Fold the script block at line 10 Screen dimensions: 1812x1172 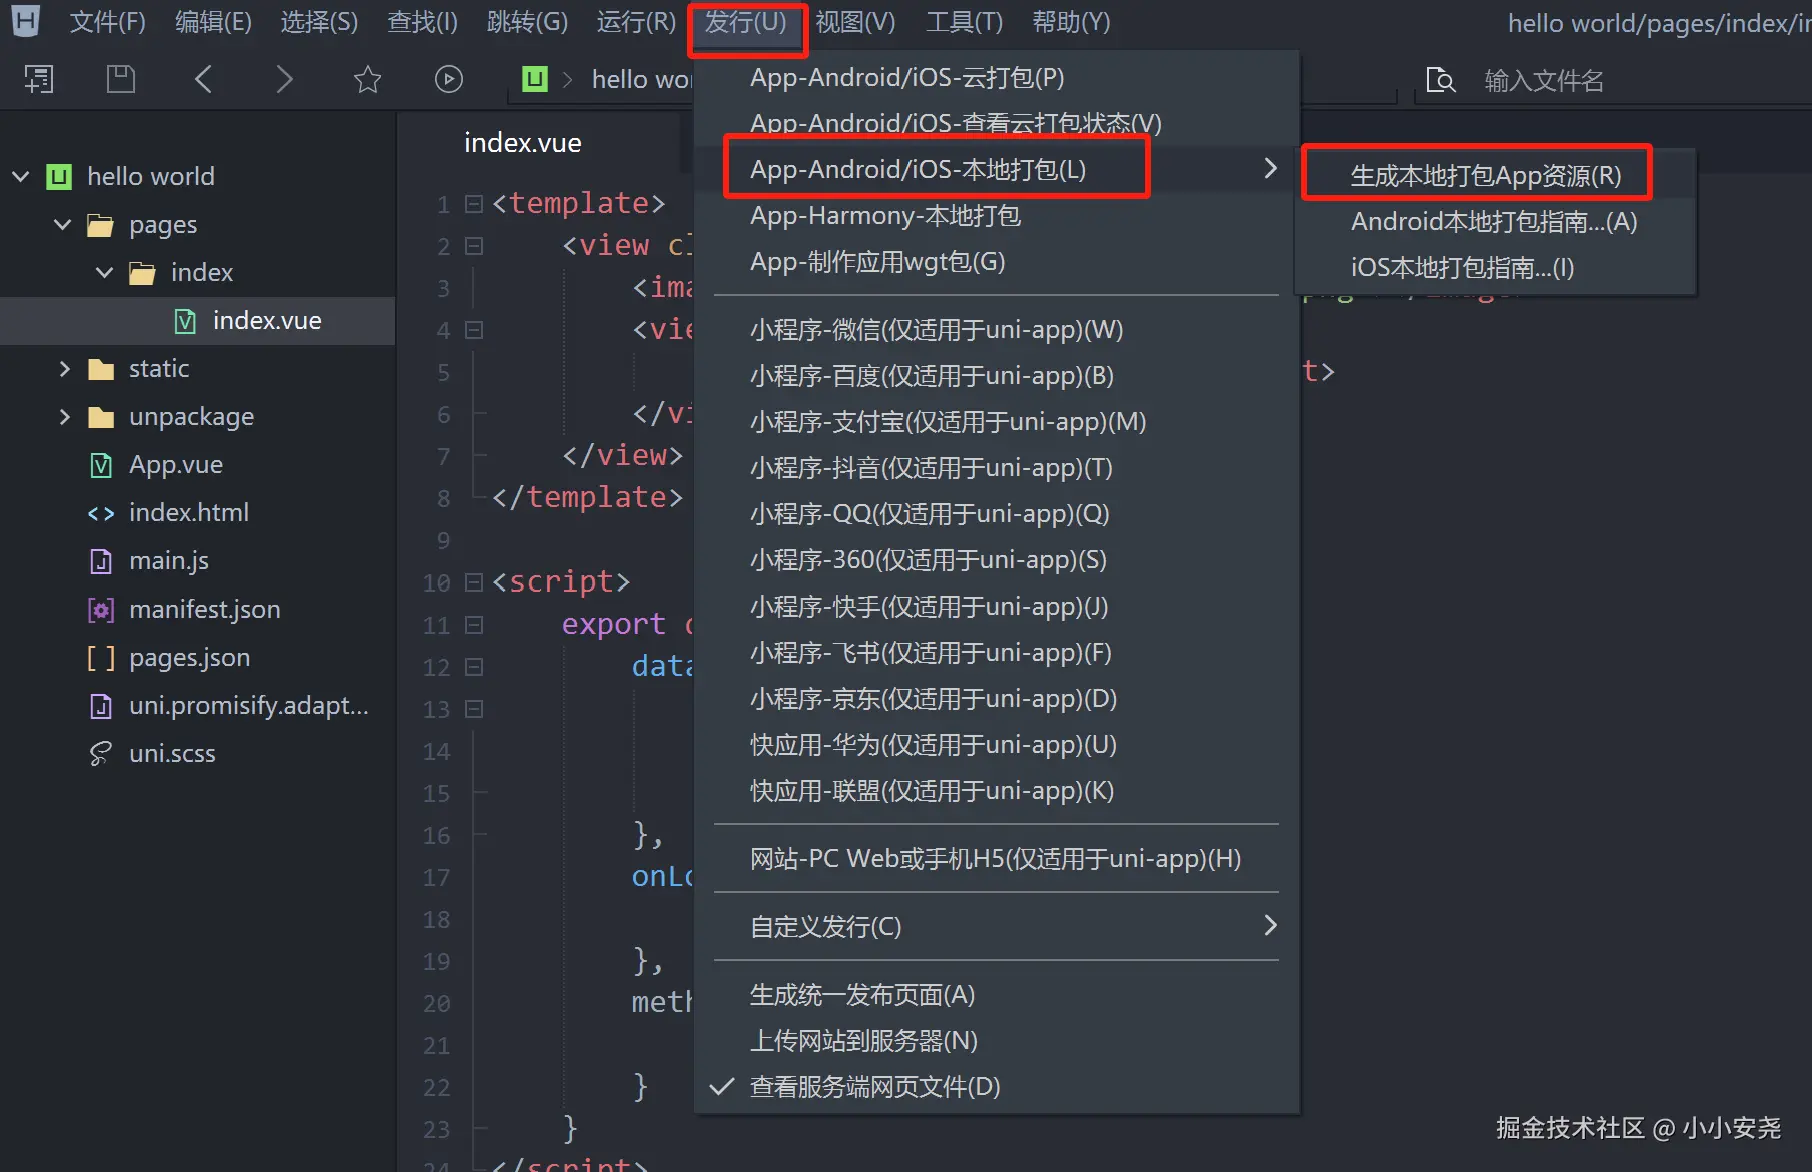(474, 582)
